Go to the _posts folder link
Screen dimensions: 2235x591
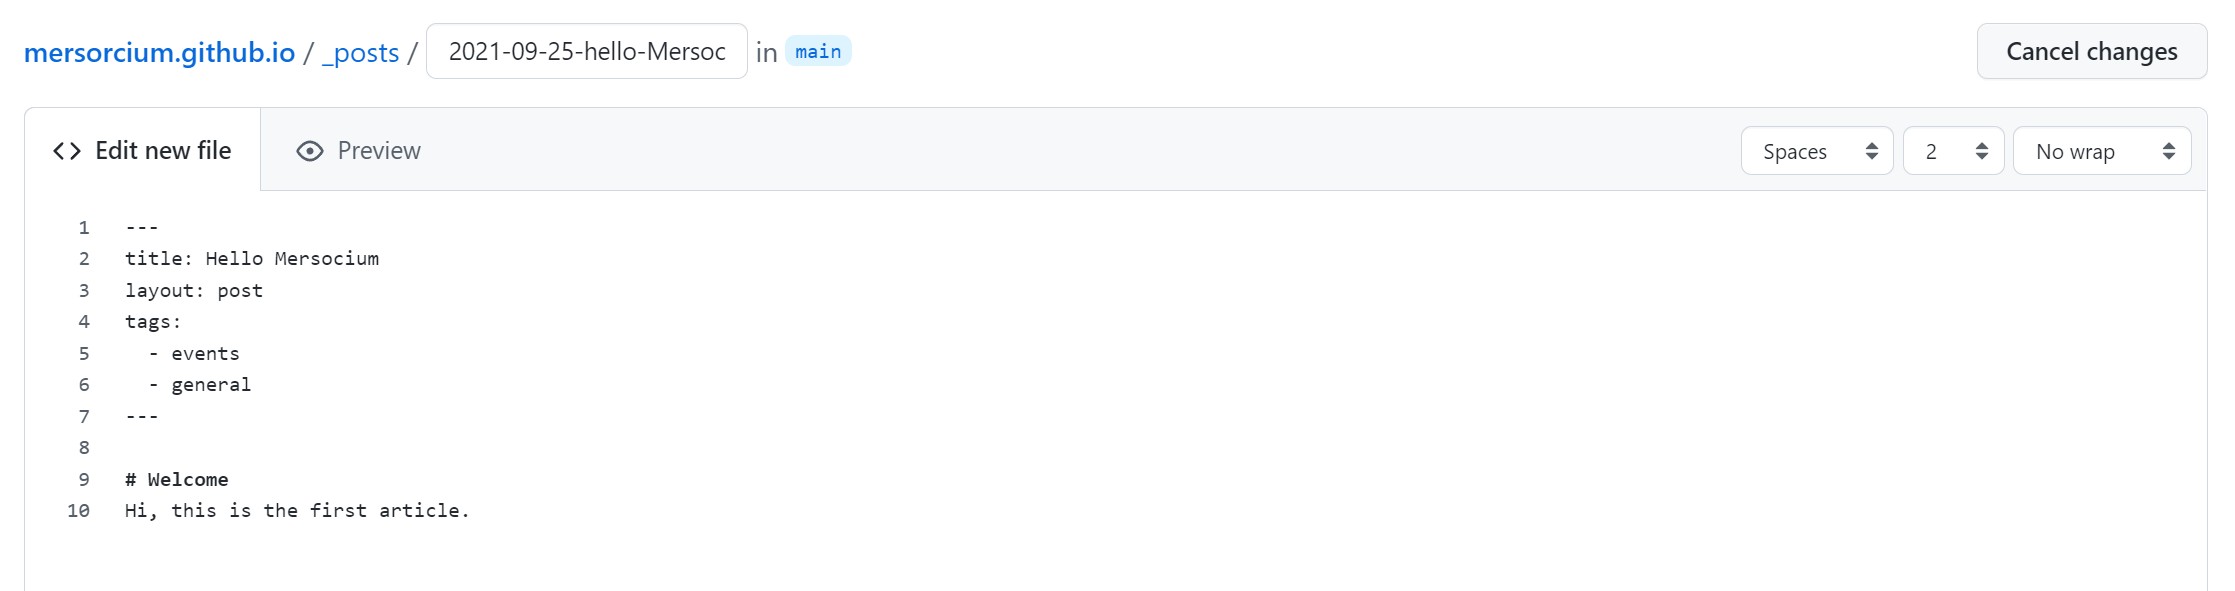tap(361, 52)
